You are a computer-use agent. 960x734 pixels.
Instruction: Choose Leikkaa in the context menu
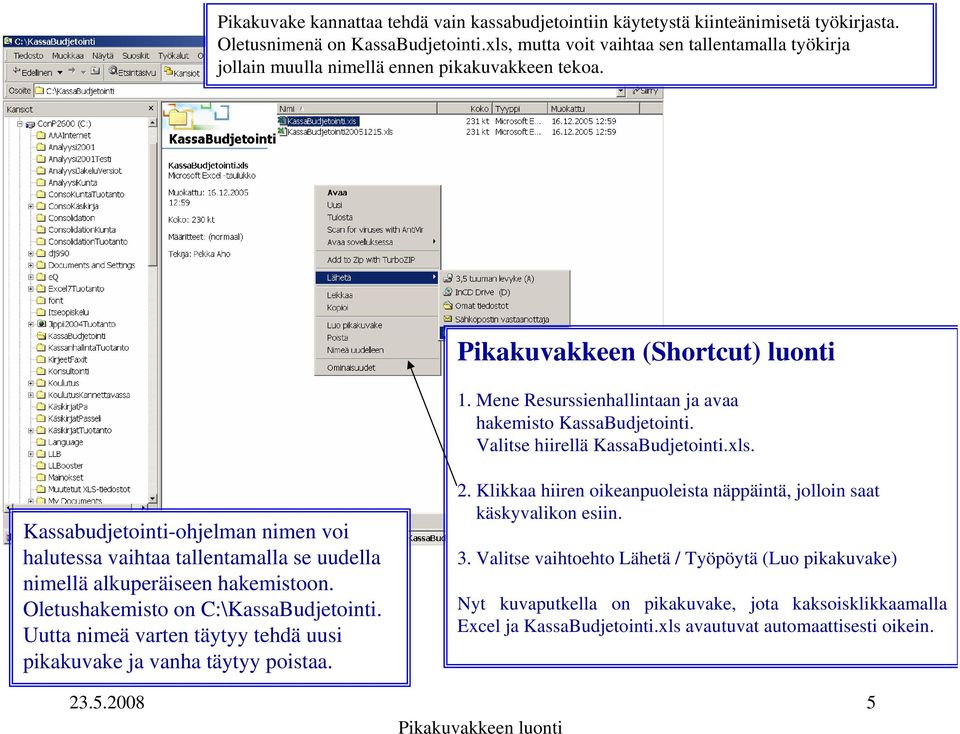pyautogui.click(x=377, y=295)
